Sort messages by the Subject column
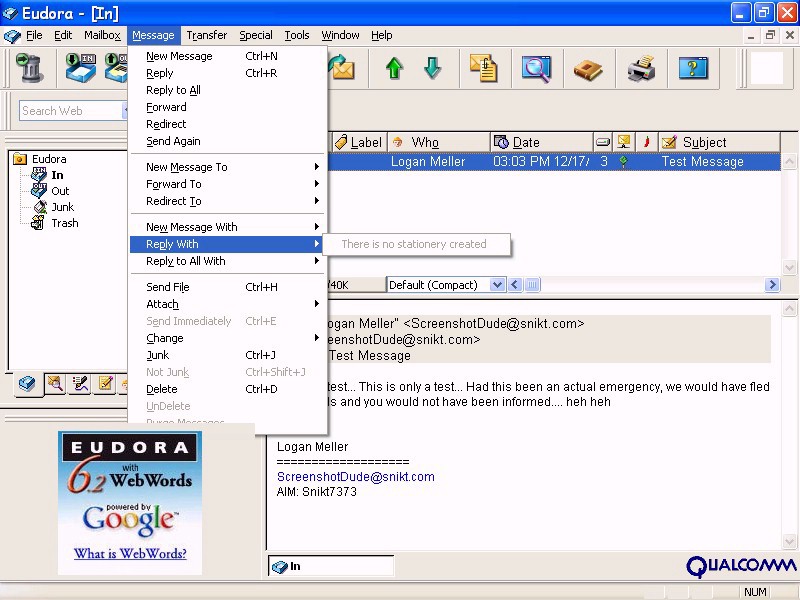Viewport: 800px width, 600px height. tap(719, 142)
